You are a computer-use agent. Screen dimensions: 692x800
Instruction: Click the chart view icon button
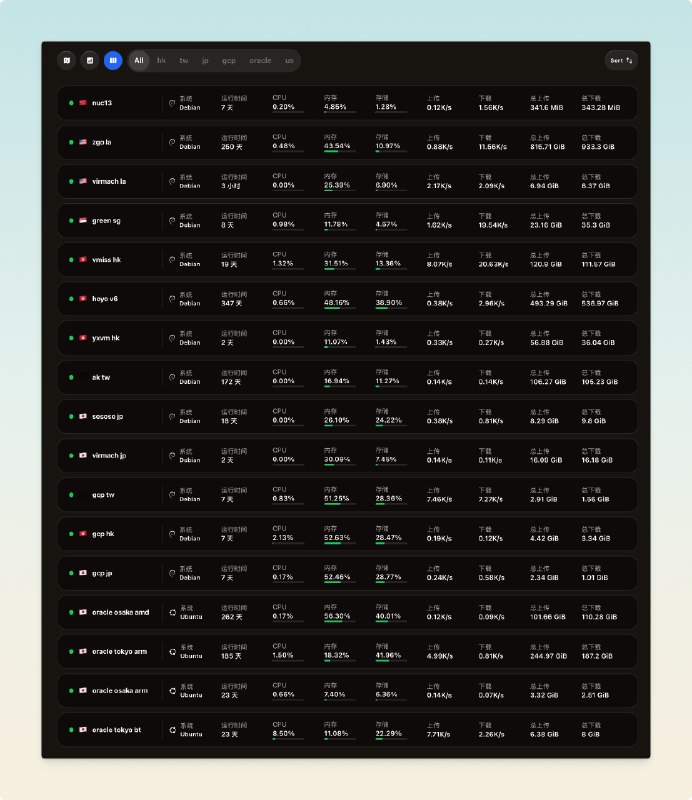[90, 61]
